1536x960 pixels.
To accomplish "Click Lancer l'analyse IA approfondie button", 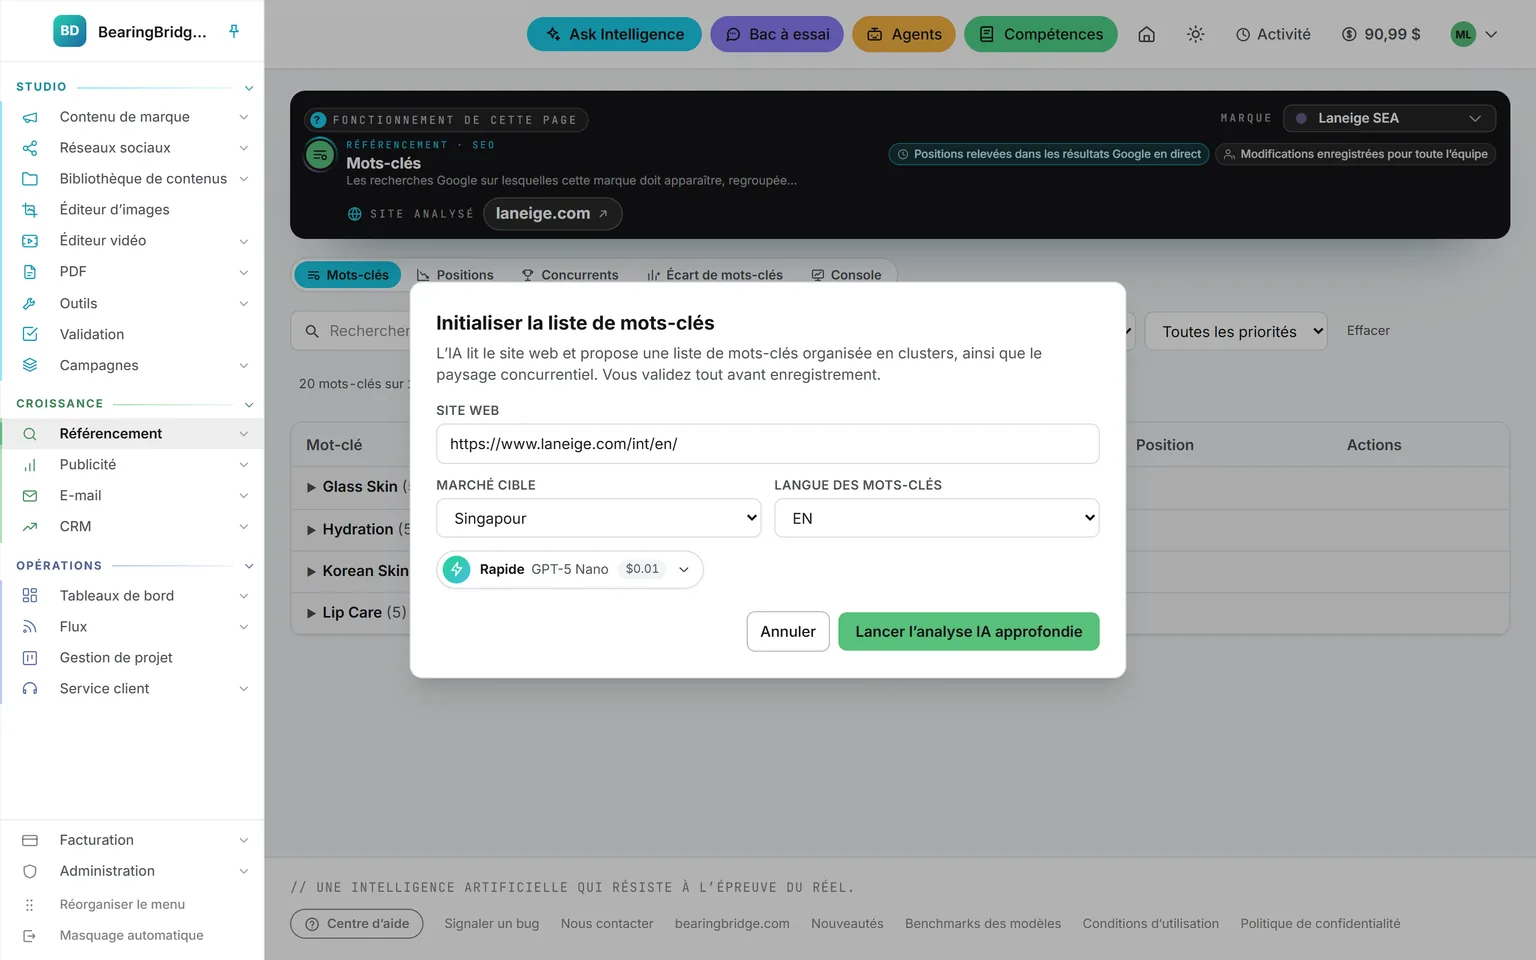I will pos(969,631).
